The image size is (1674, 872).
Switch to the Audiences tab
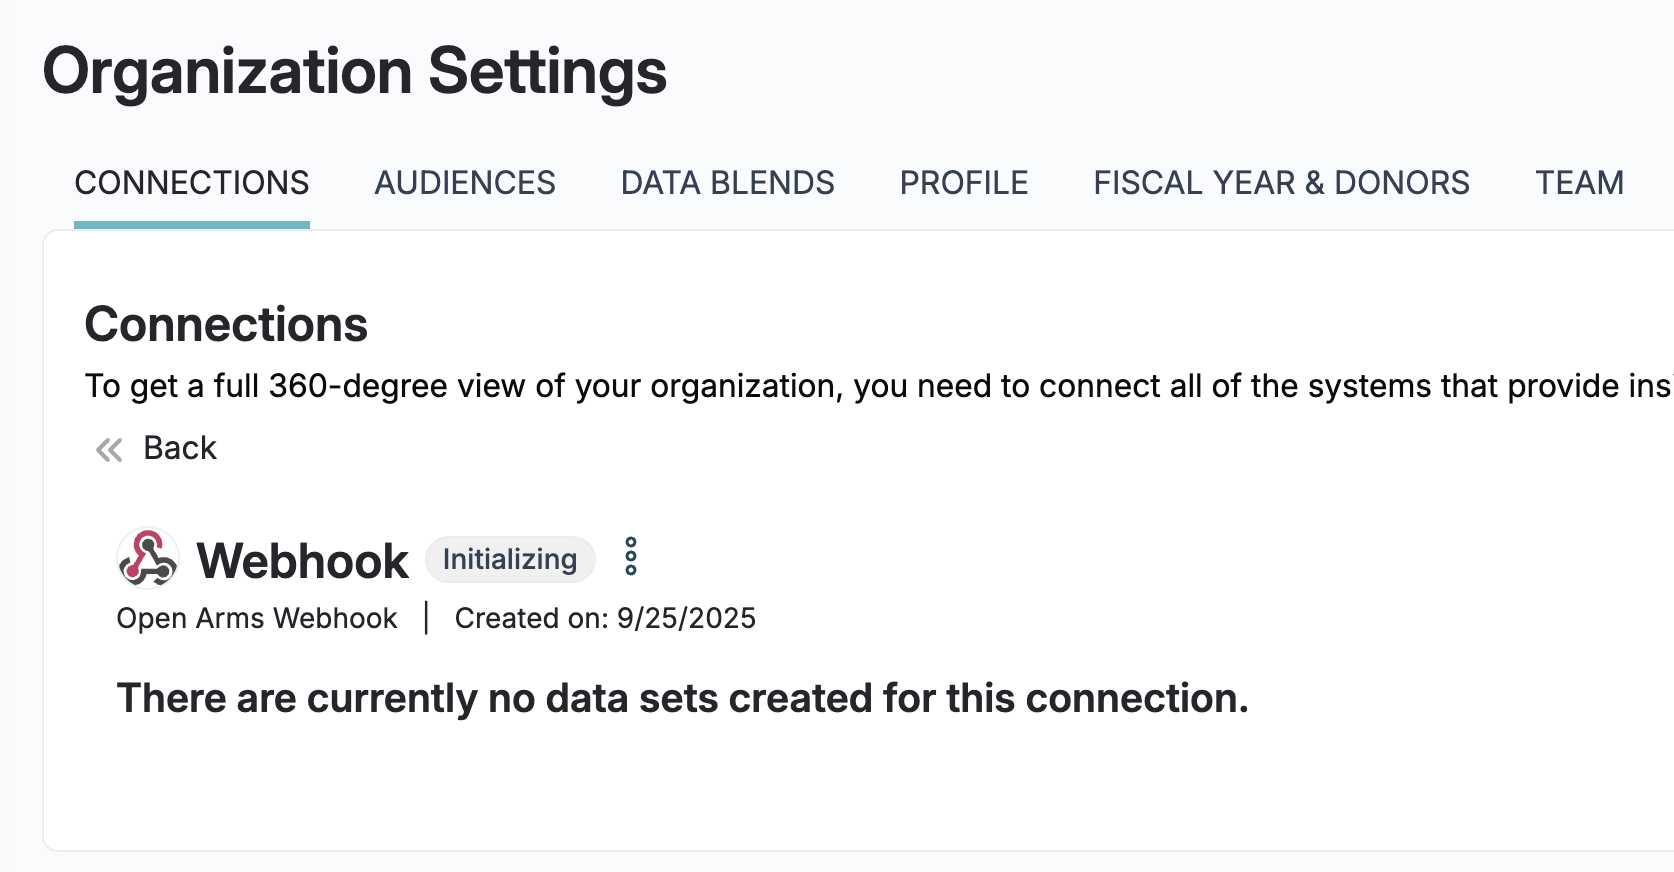pyautogui.click(x=465, y=183)
